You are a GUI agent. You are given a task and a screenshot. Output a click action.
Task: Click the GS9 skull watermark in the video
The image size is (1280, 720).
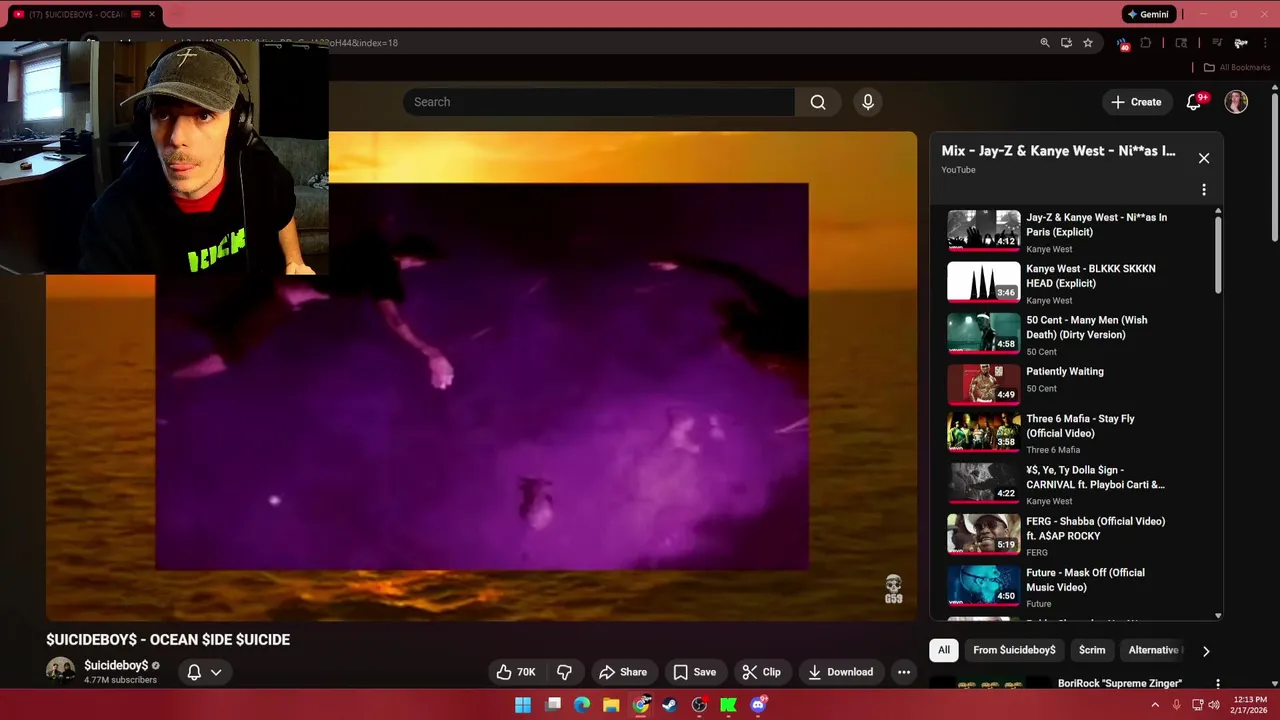pyautogui.click(x=893, y=589)
